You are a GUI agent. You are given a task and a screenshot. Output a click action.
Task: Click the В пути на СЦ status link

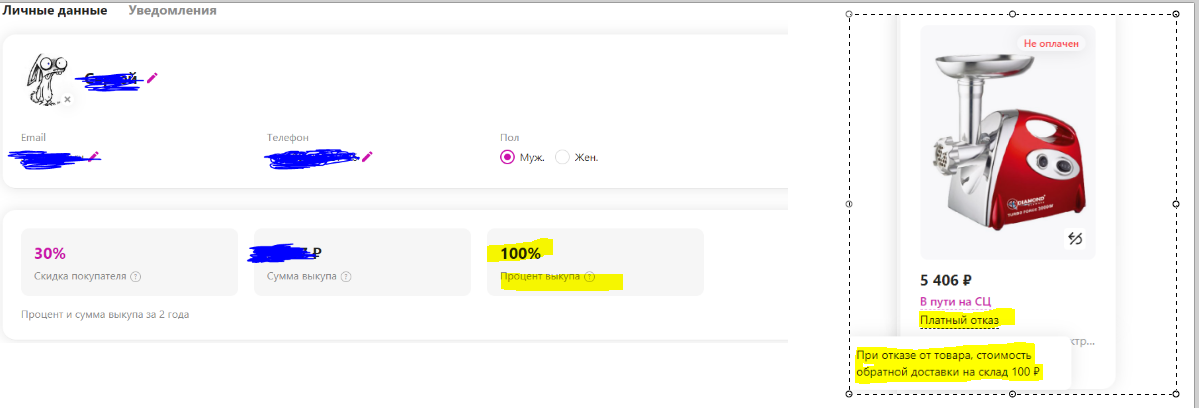click(x=955, y=302)
